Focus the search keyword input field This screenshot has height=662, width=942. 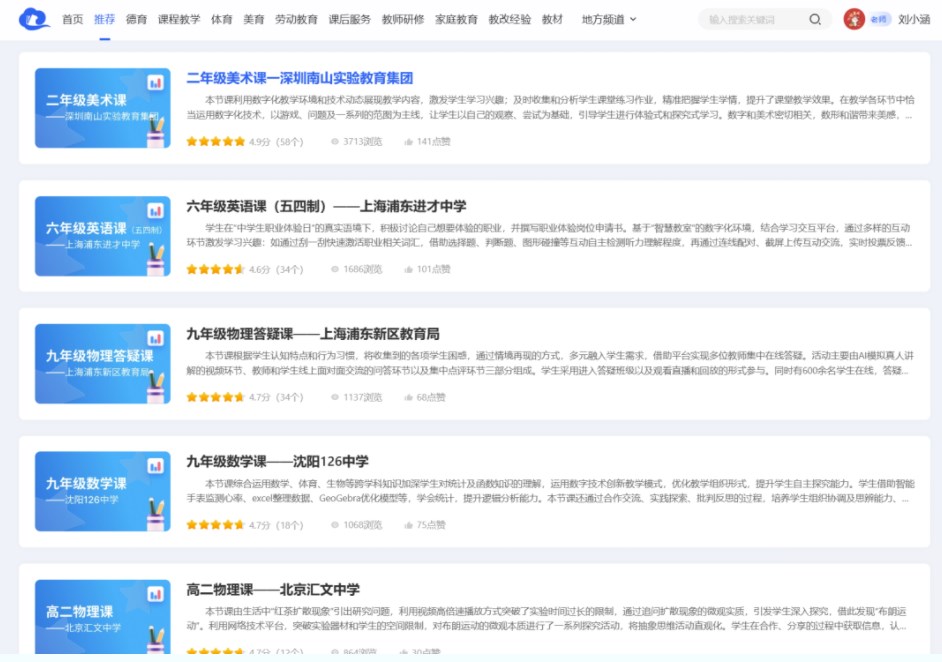point(754,19)
